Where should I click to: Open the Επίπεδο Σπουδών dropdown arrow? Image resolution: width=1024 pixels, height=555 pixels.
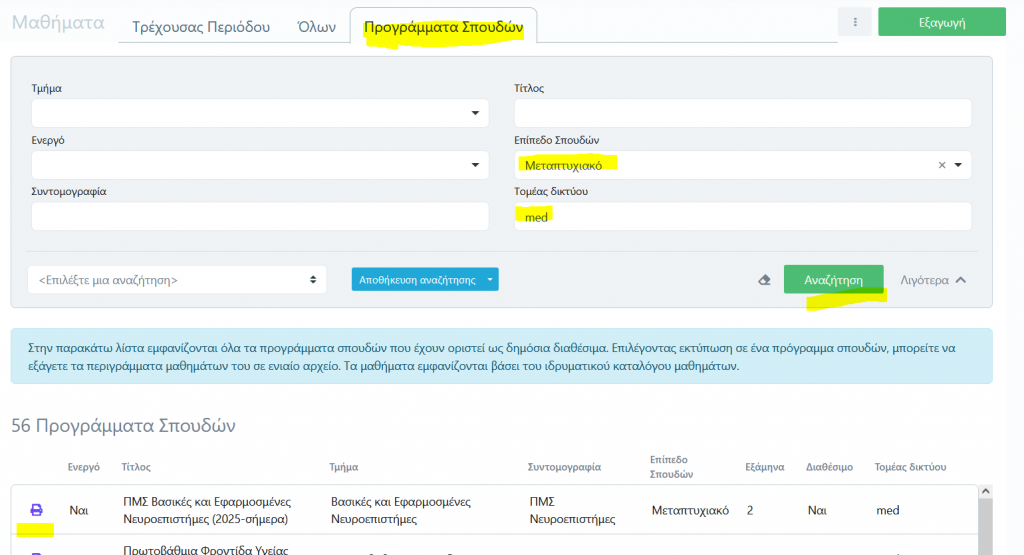(x=958, y=165)
